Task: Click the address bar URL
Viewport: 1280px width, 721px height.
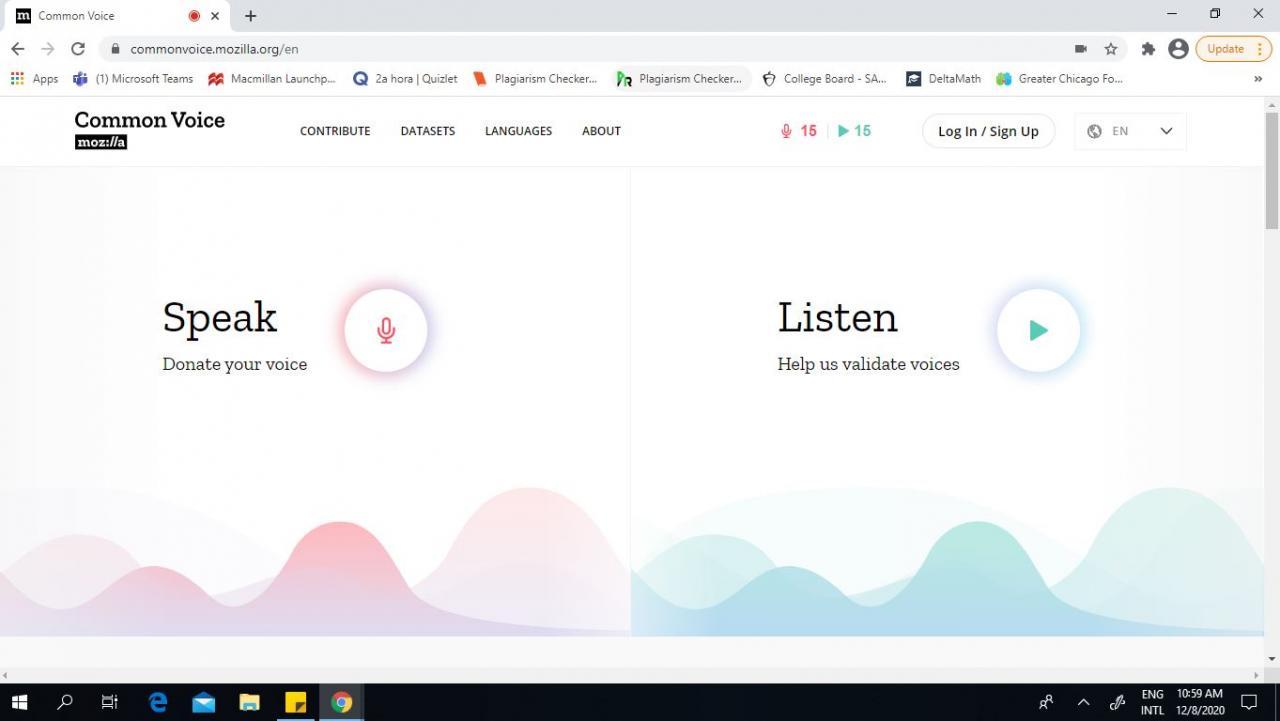Action: (214, 48)
